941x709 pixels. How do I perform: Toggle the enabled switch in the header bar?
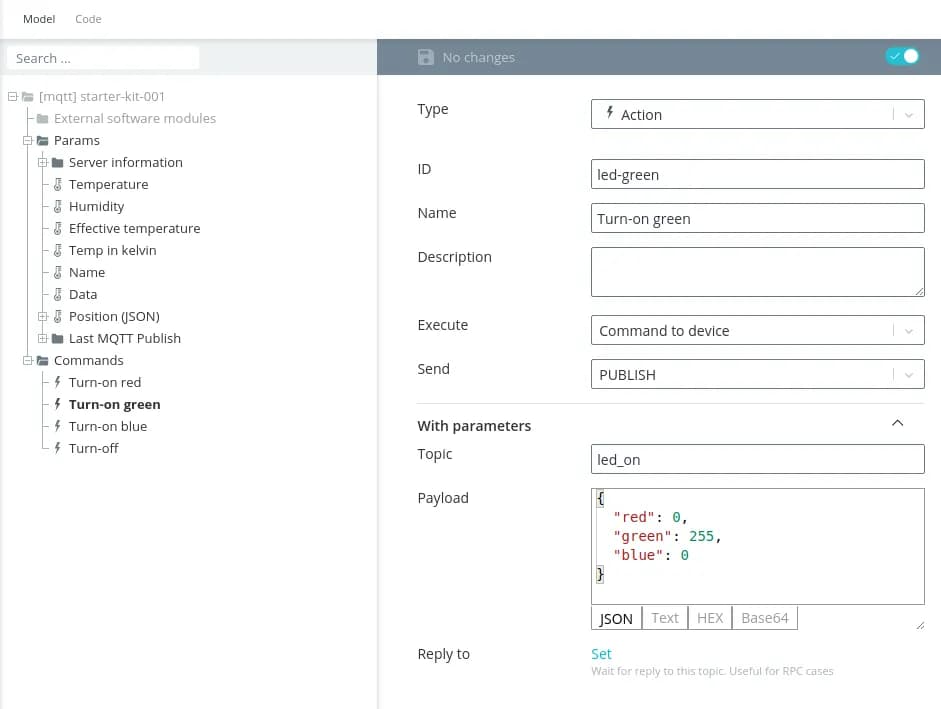pos(901,57)
